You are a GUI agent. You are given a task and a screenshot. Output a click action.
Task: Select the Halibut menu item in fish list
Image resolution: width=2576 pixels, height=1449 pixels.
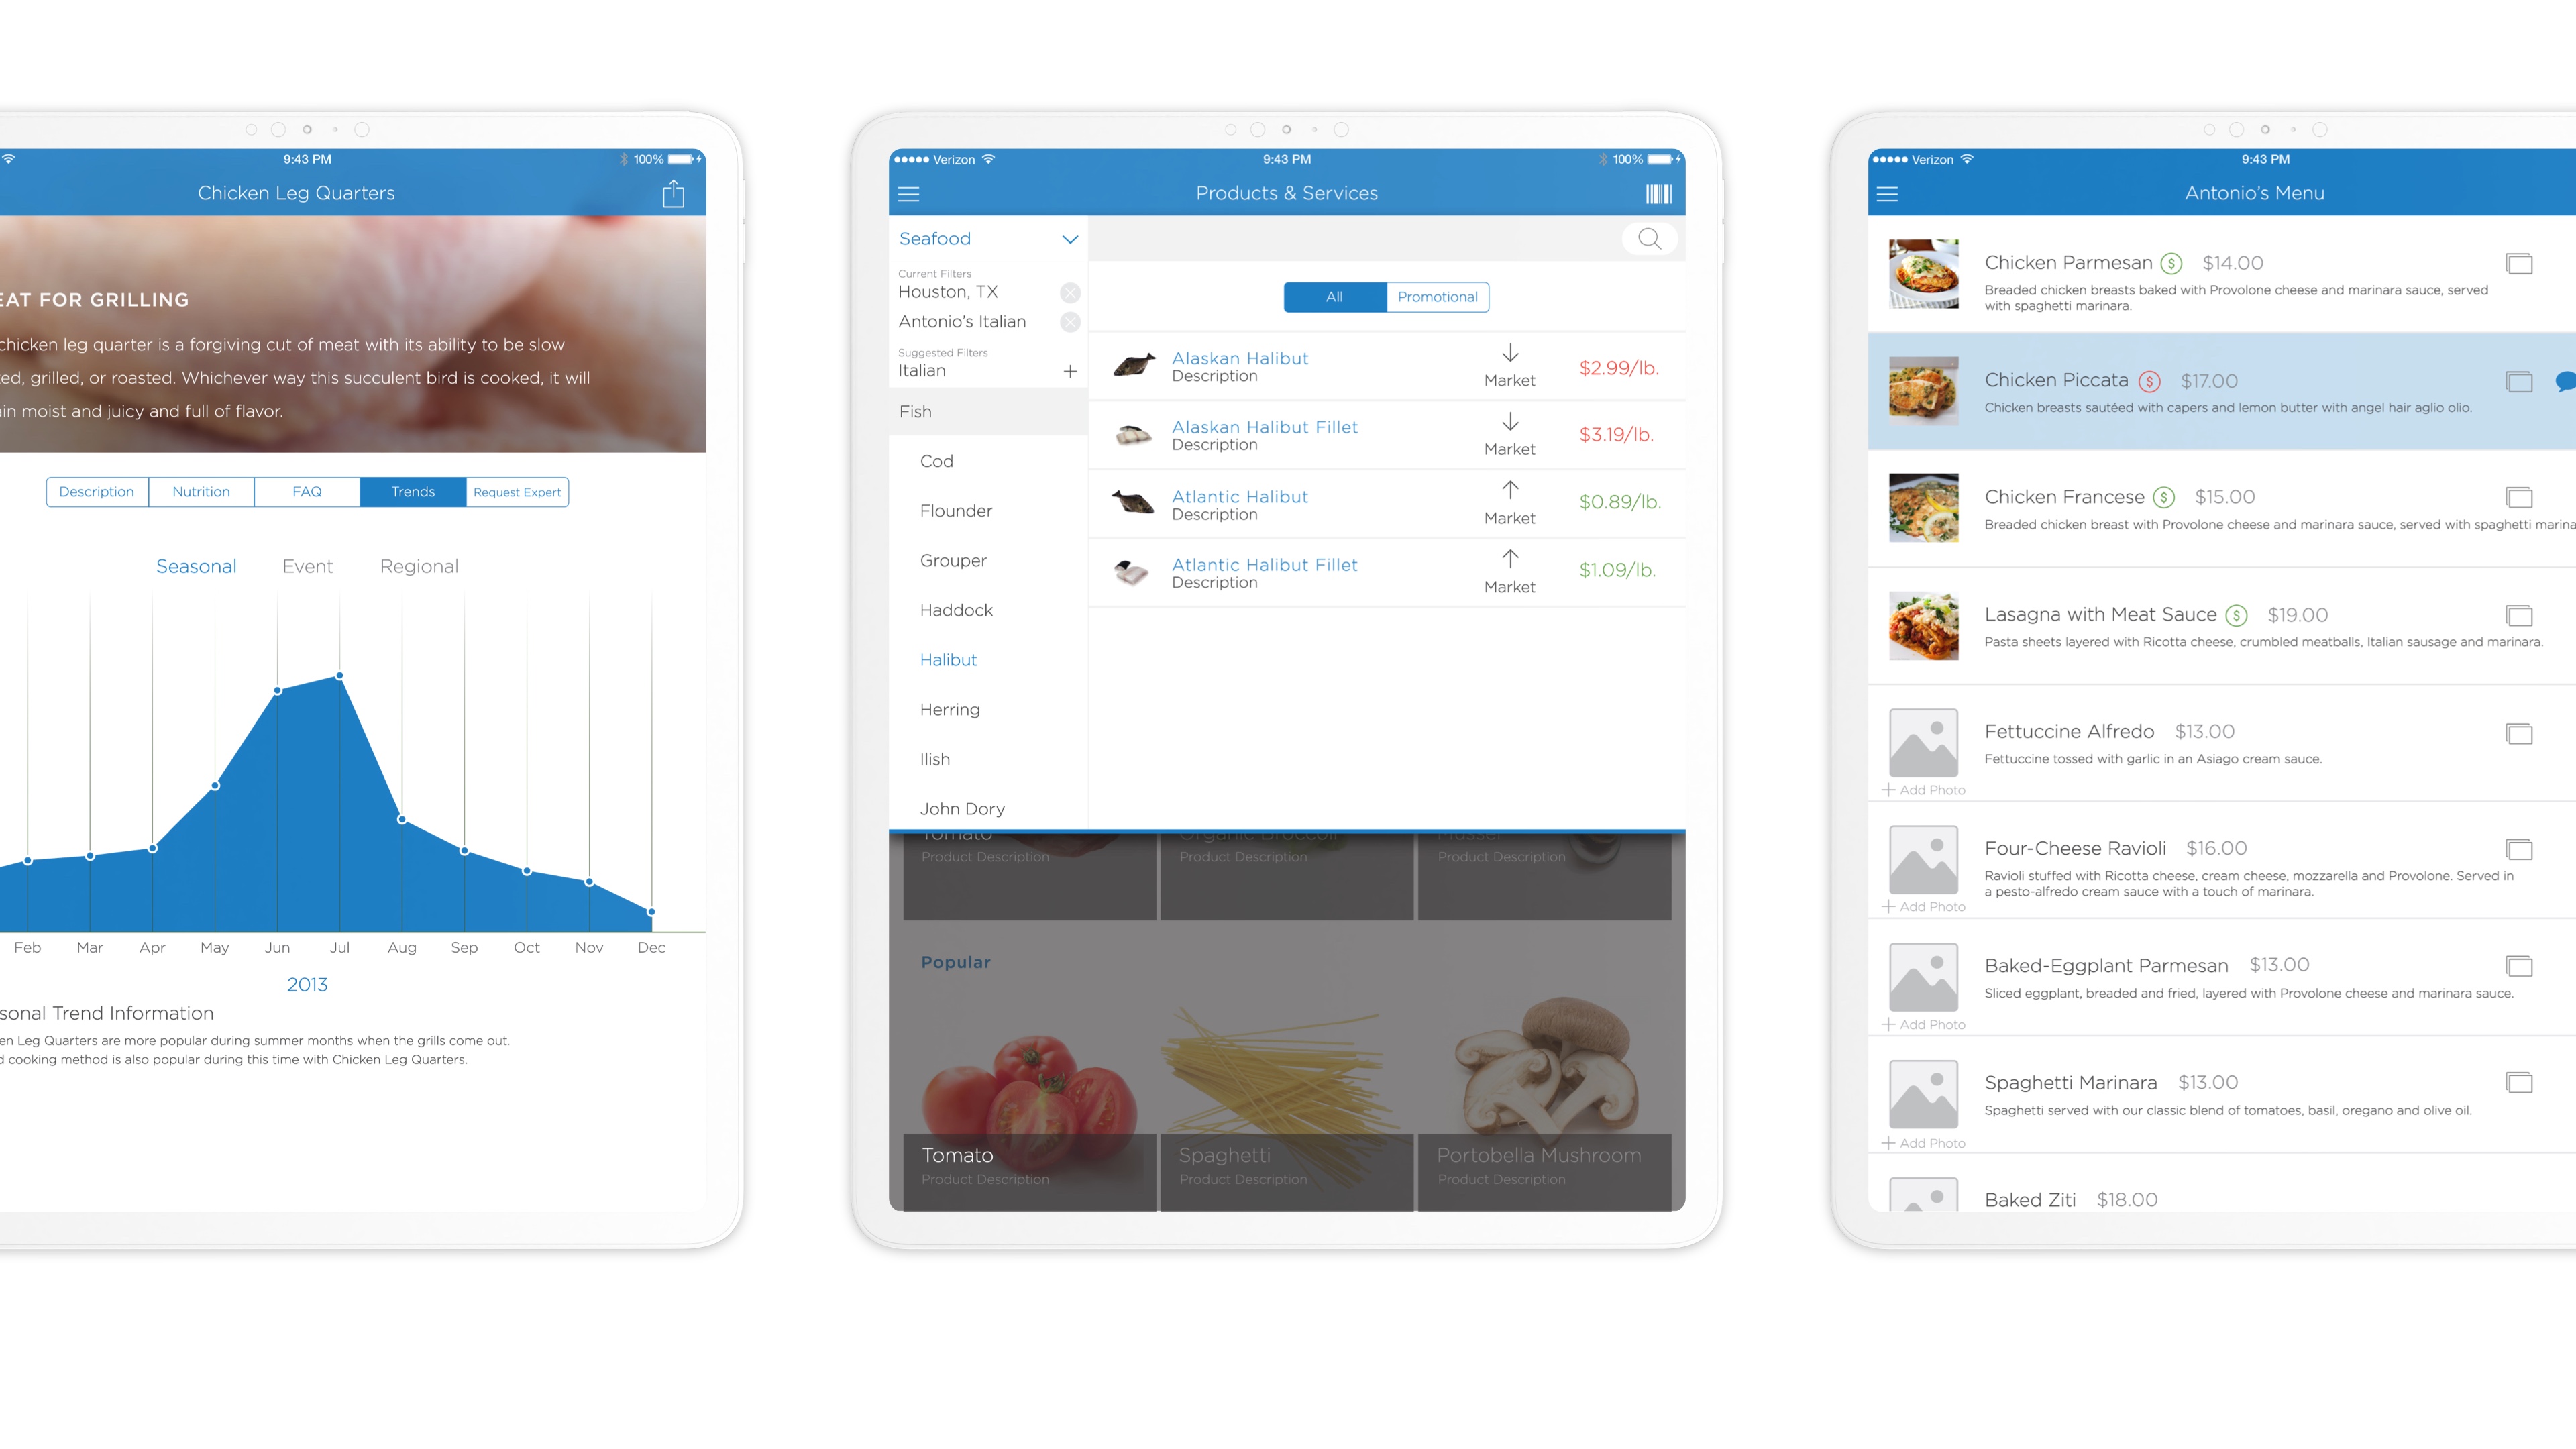click(947, 658)
